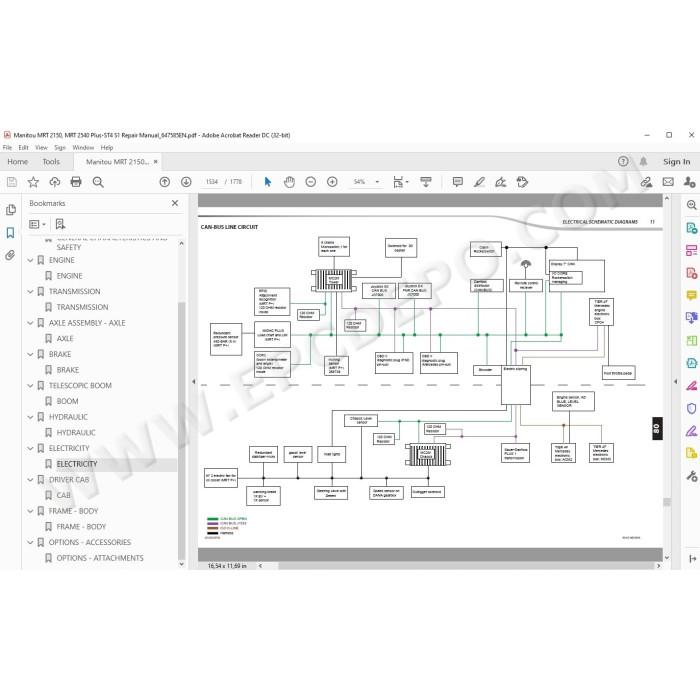Image resolution: width=700 pixels, height=700 pixels.
Task: Save the file using the floppy icon
Action: (x=12, y=182)
